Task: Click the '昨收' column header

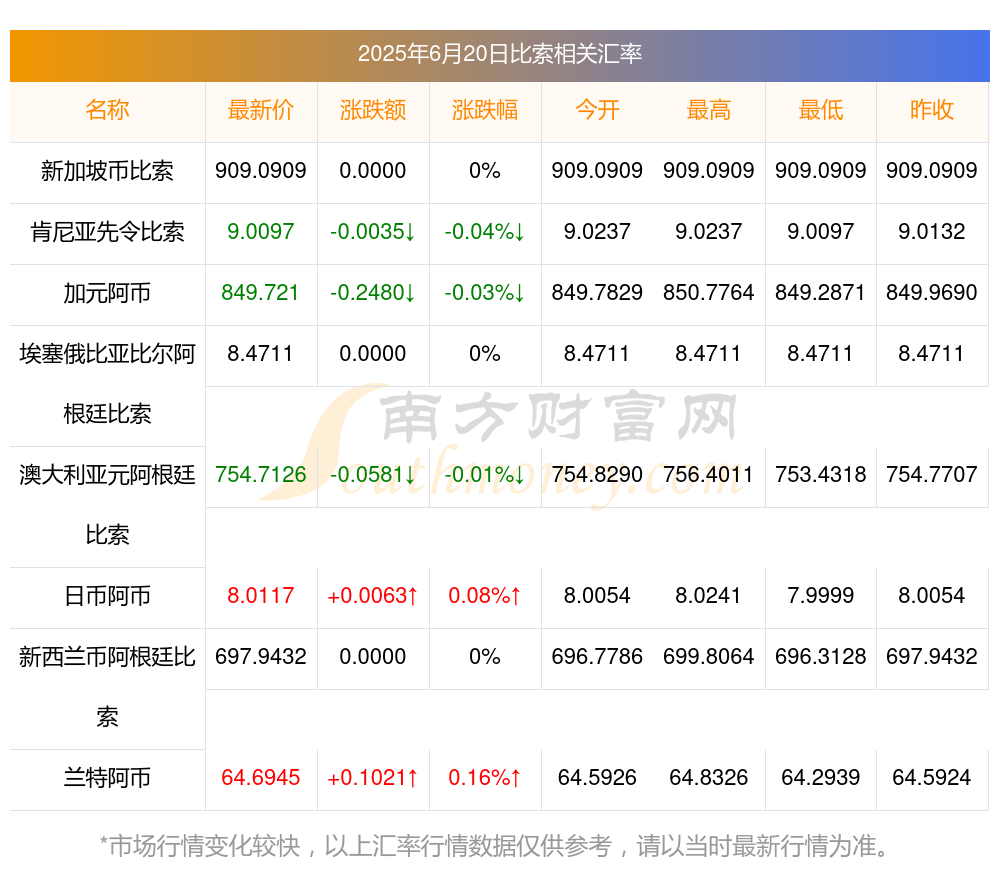Action: click(x=932, y=110)
